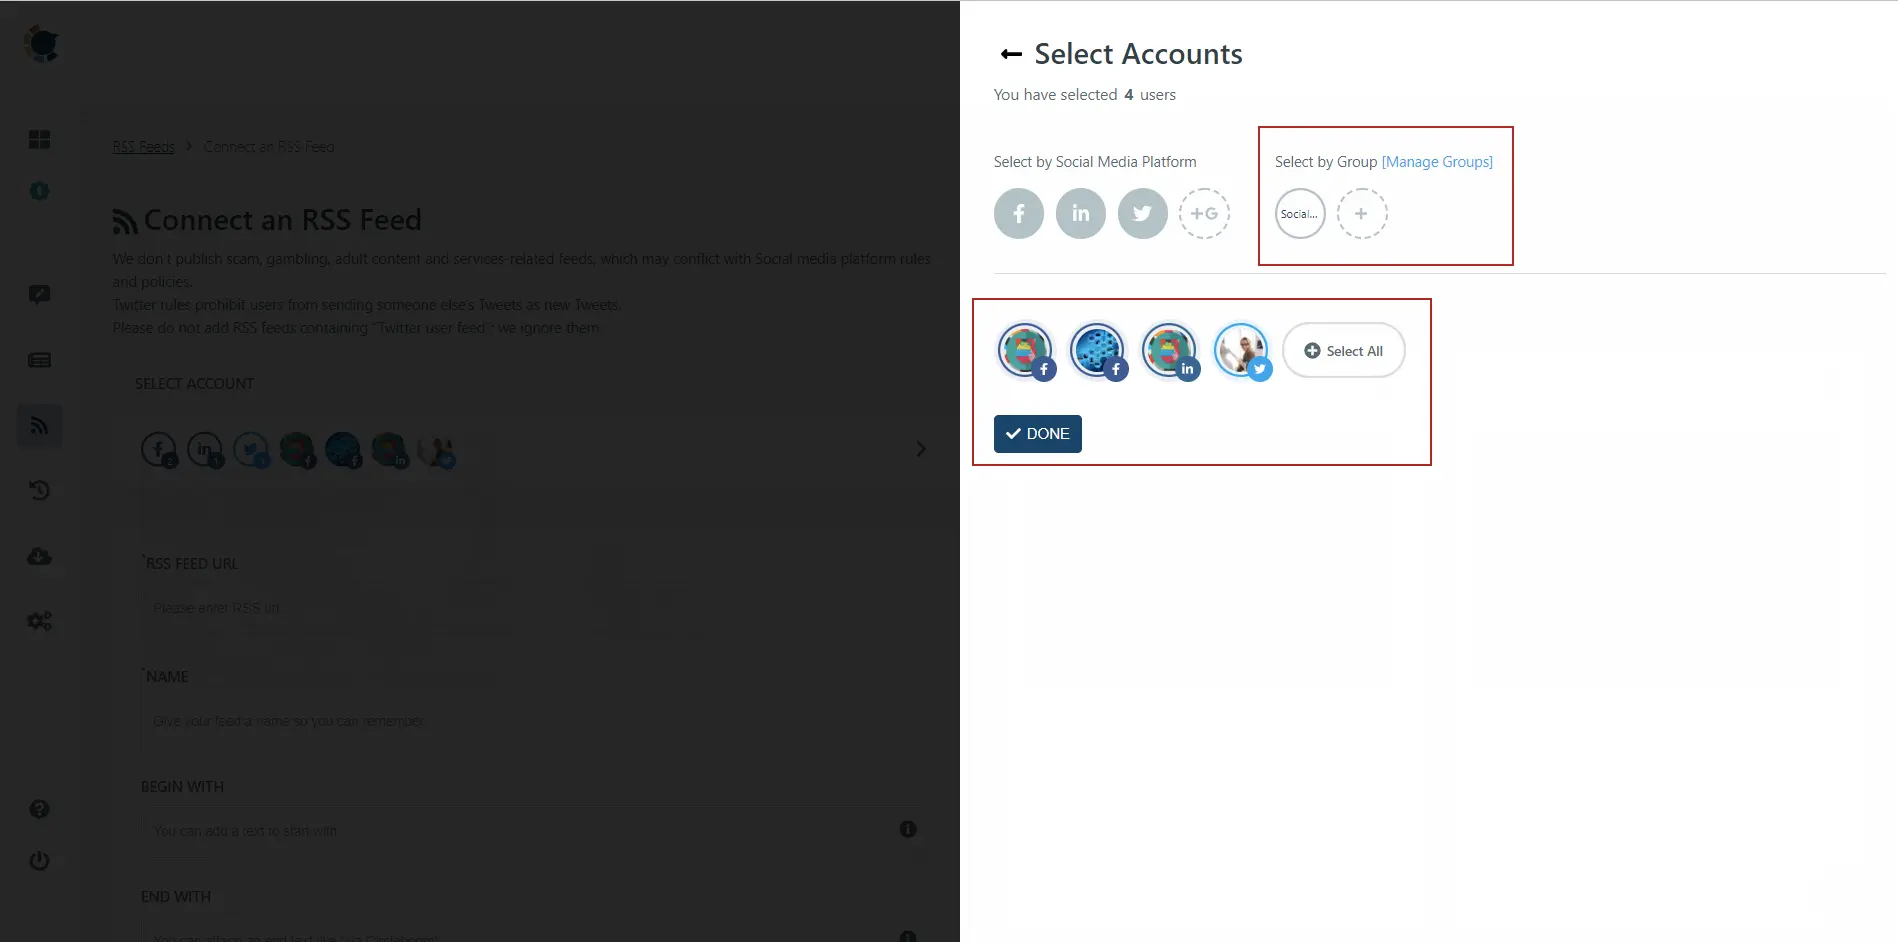Filter accounts by the LinkedIn platform icon
Image resolution: width=1898 pixels, height=942 pixels.
click(1080, 213)
